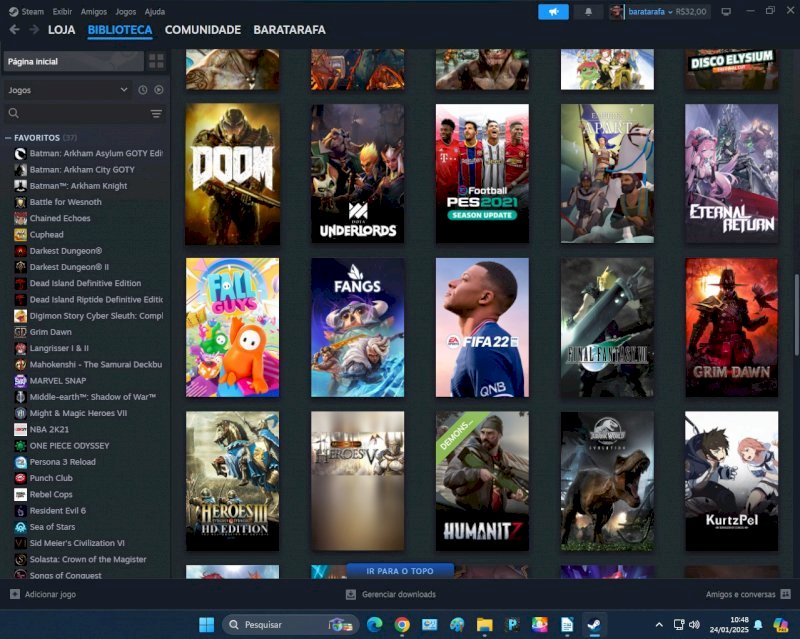Click the baratarafa avatar picture
The image size is (800, 639).
click(616, 12)
